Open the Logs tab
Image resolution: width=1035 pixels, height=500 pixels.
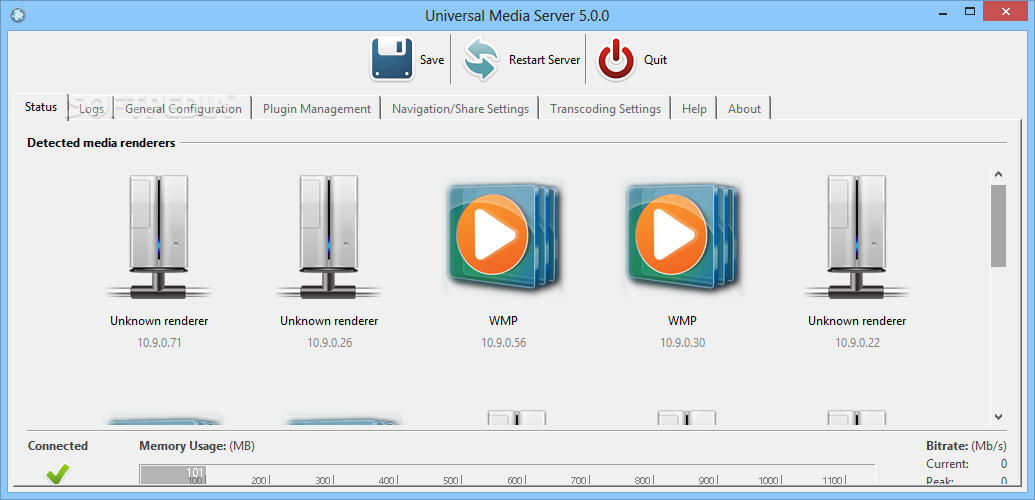pos(91,109)
